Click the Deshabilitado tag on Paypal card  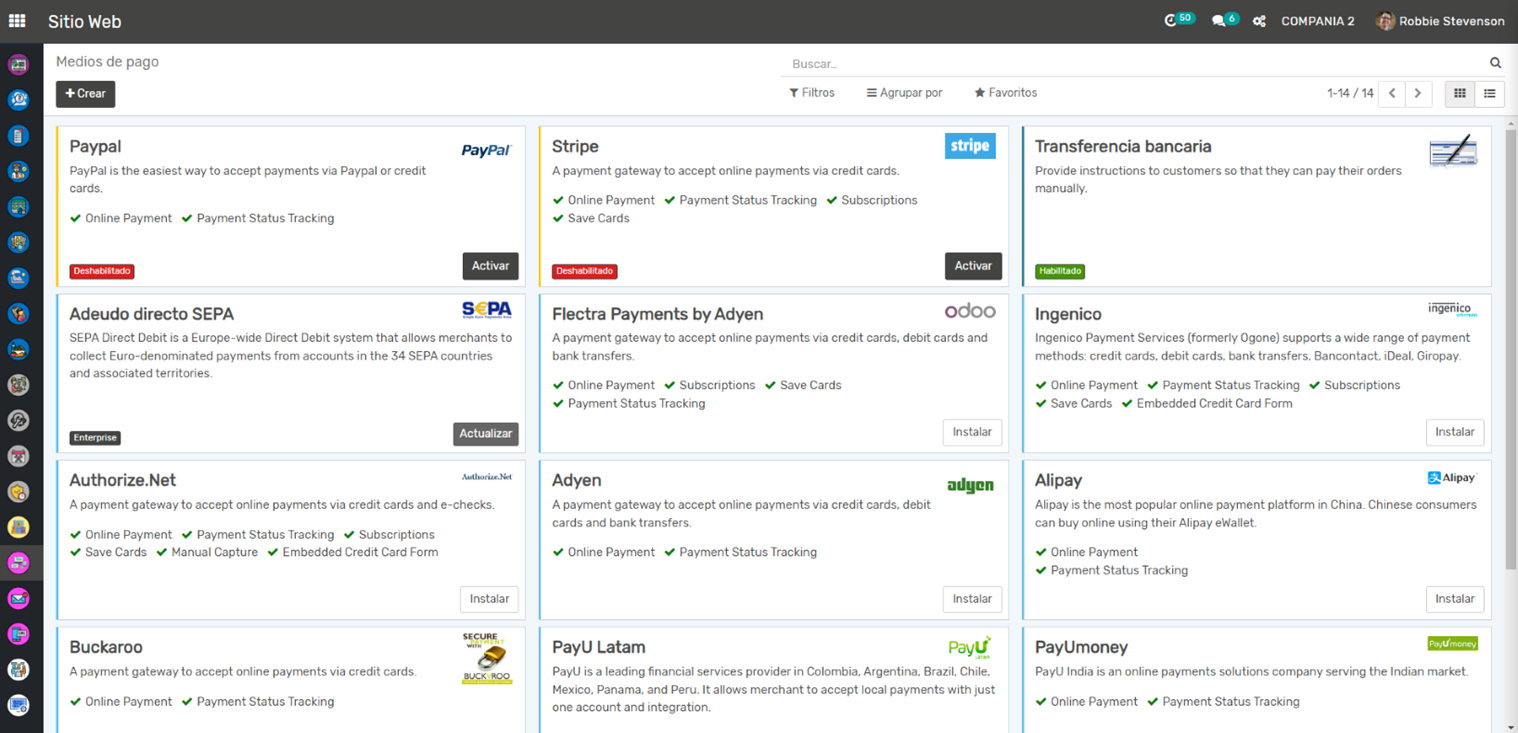click(x=102, y=271)
